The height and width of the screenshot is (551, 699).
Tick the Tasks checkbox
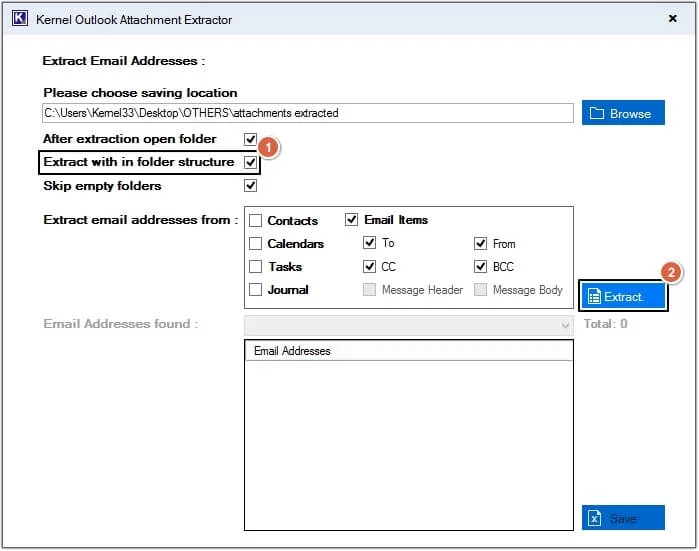(255, 267)
